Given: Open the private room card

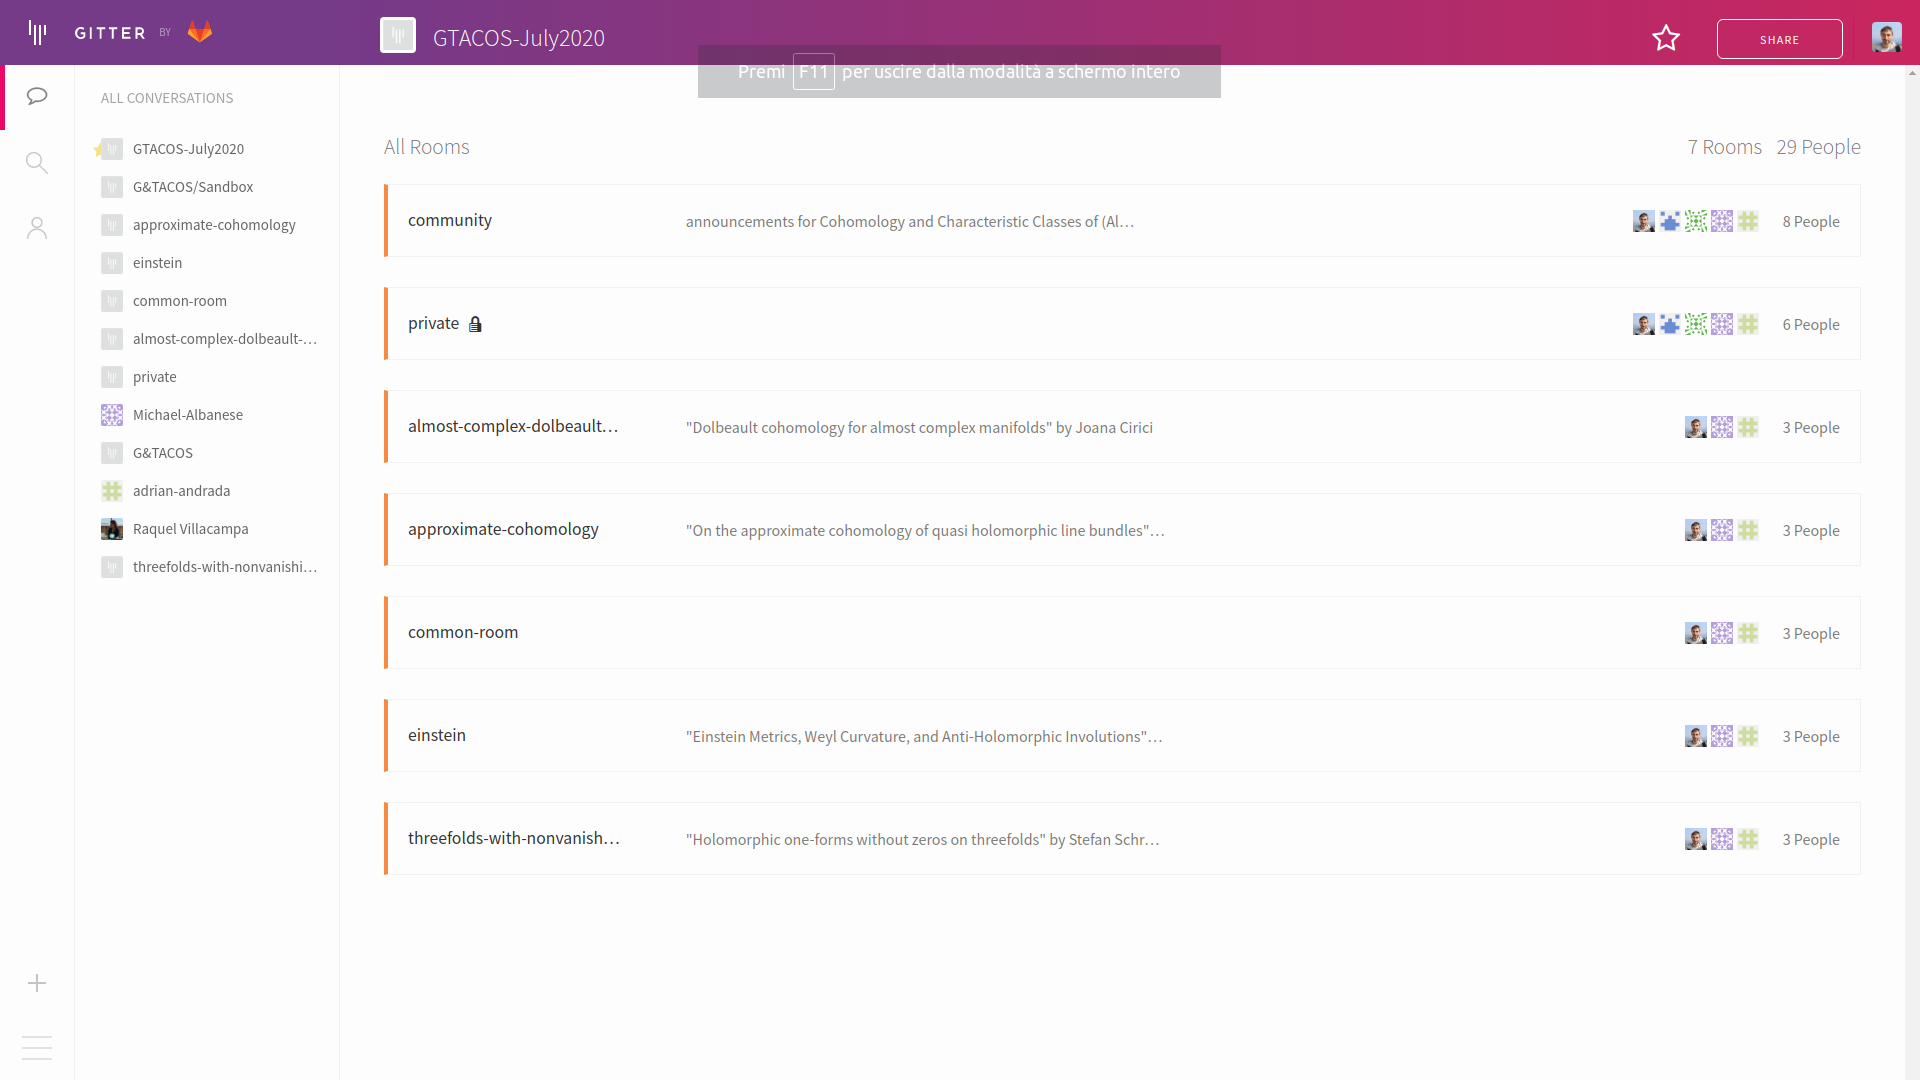Looking at the screenshot, I should [x=1122, y=324].
